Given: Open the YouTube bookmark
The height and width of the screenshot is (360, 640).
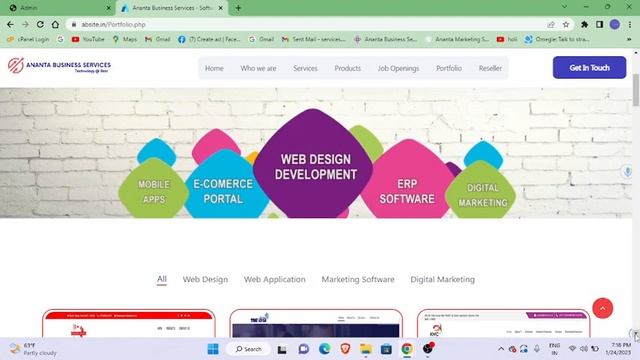Looking at the screenshot, I should 88,39.
